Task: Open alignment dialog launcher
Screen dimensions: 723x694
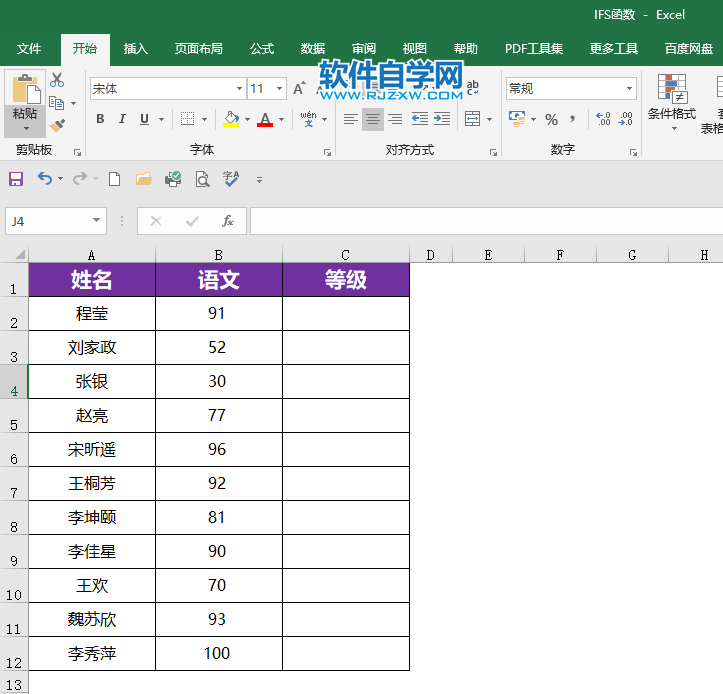Action: click(493, 152)
